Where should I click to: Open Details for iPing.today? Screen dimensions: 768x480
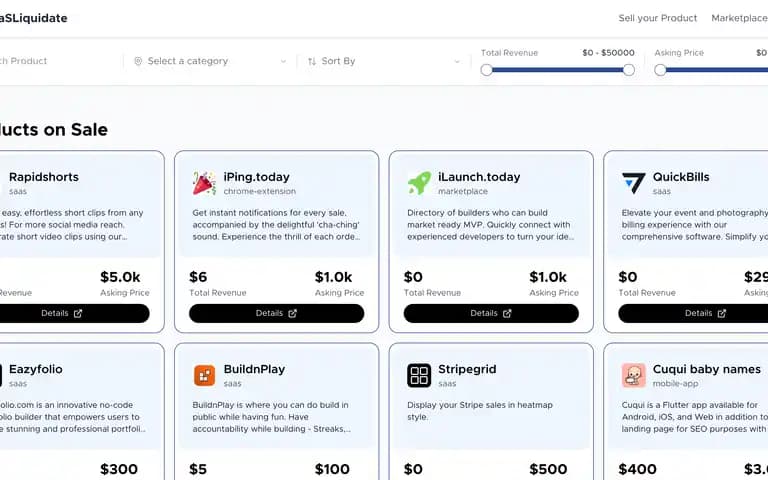pyautogui.click(x=276, y=313)
